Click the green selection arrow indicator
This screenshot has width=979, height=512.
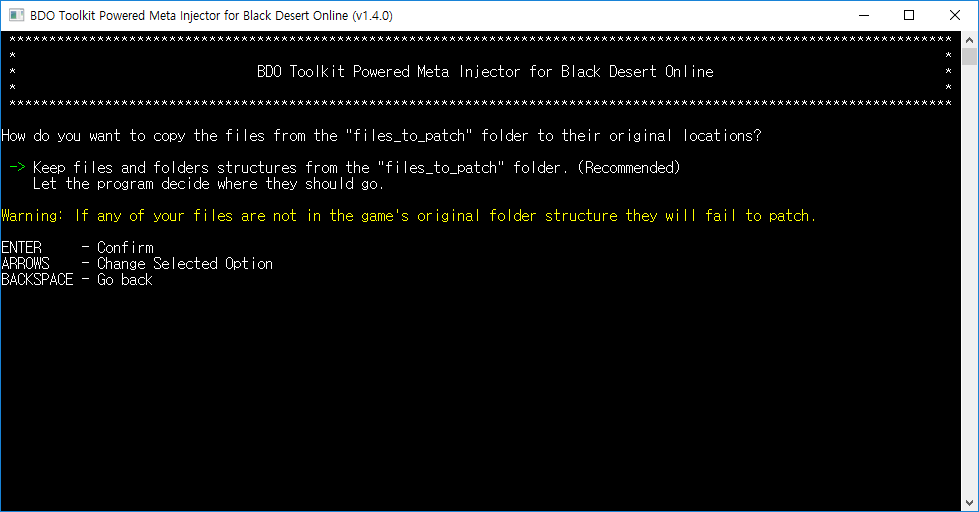(17, 168)
